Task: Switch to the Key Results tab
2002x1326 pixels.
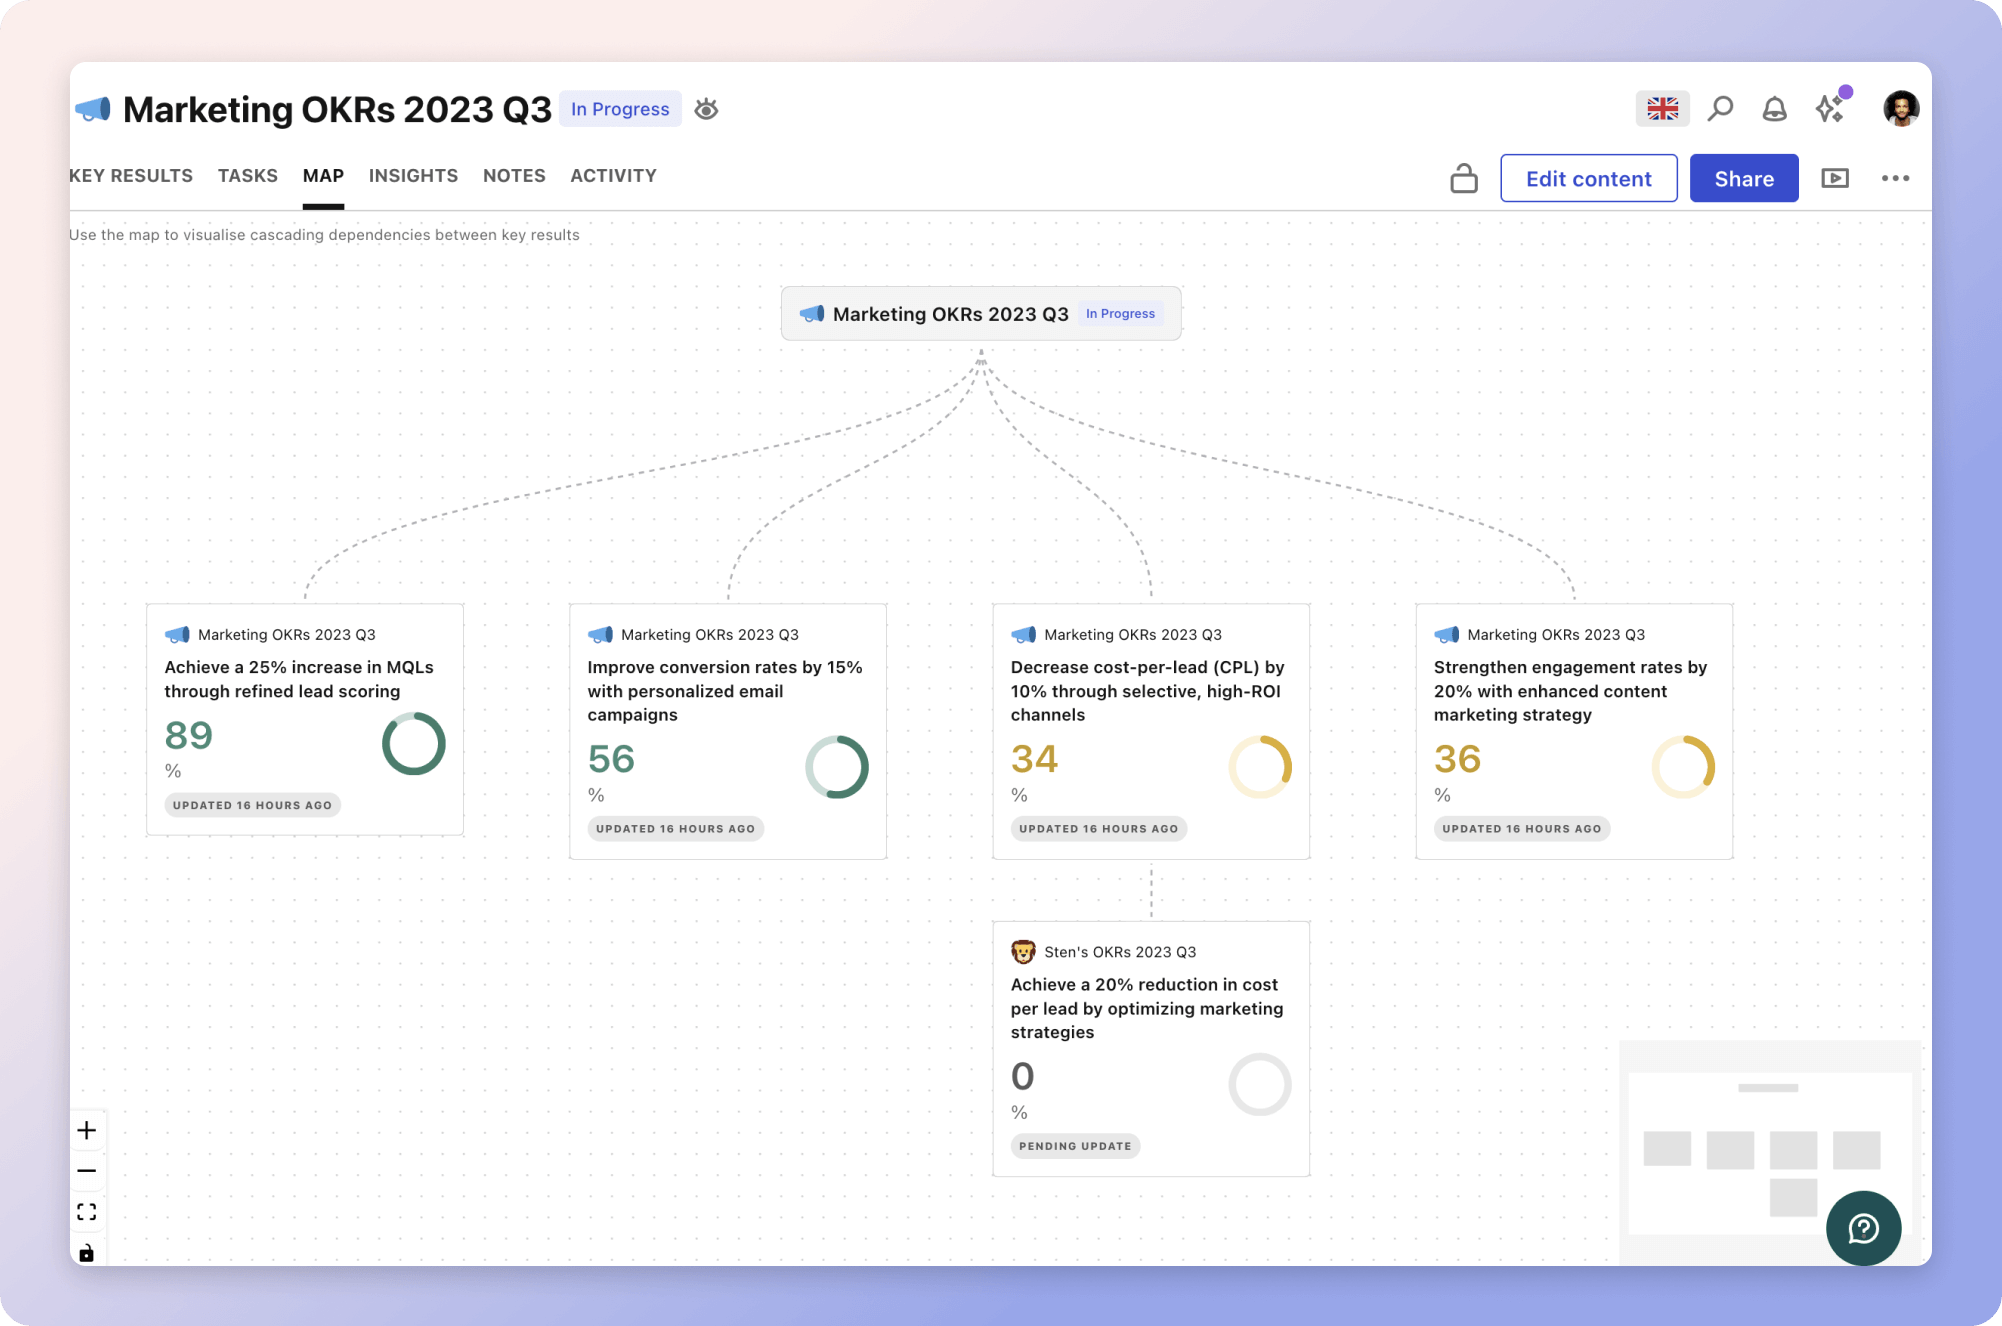Action: tap(131, 176)
